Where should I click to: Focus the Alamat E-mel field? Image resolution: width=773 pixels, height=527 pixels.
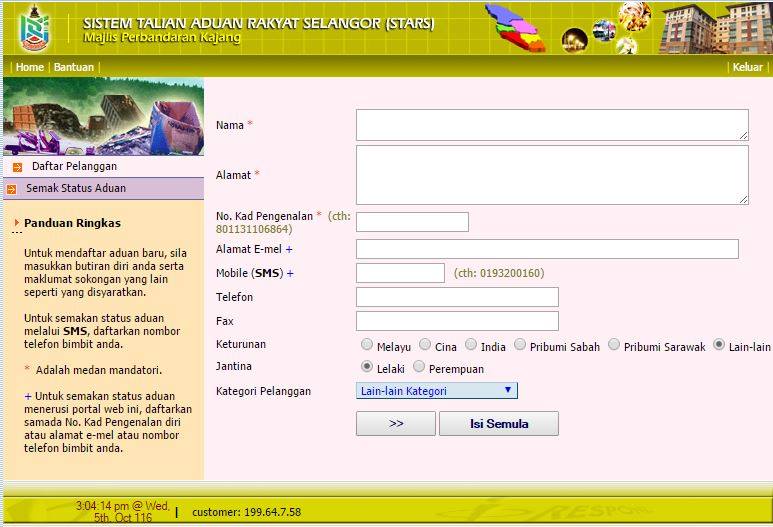[547, 249]
